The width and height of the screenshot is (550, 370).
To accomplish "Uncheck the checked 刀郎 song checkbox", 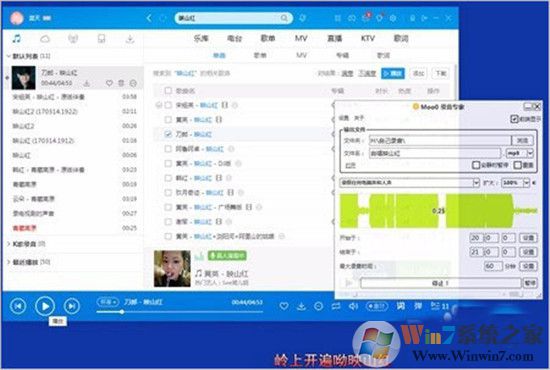I will 168,134.
